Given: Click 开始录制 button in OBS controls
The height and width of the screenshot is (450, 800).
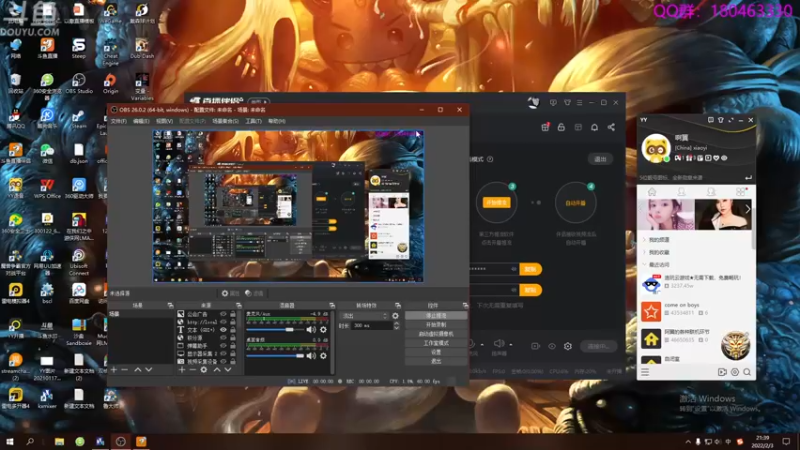Looking at the screenshot, I should tap(436, 324).
